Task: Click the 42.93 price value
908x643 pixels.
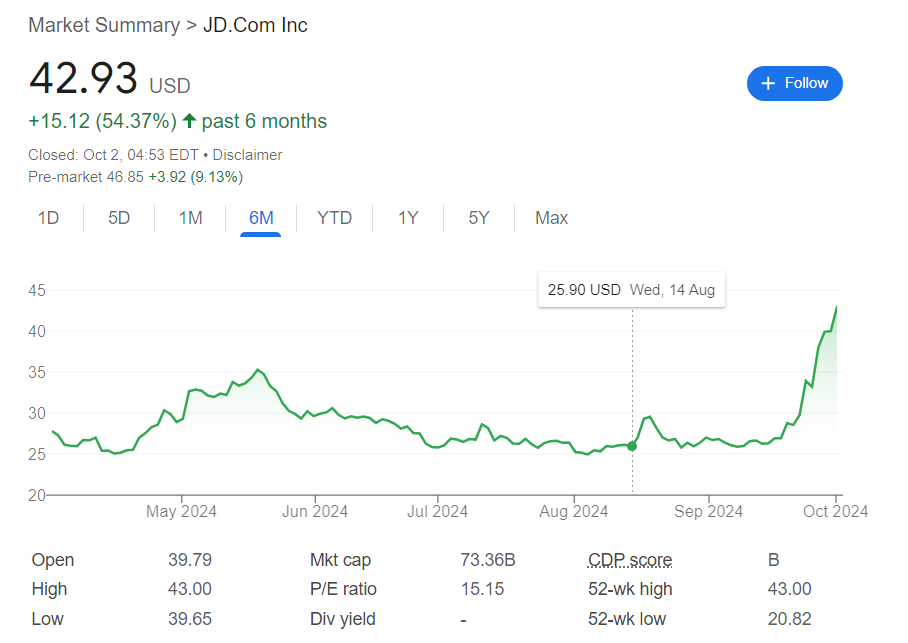Action: coord(83,78)
